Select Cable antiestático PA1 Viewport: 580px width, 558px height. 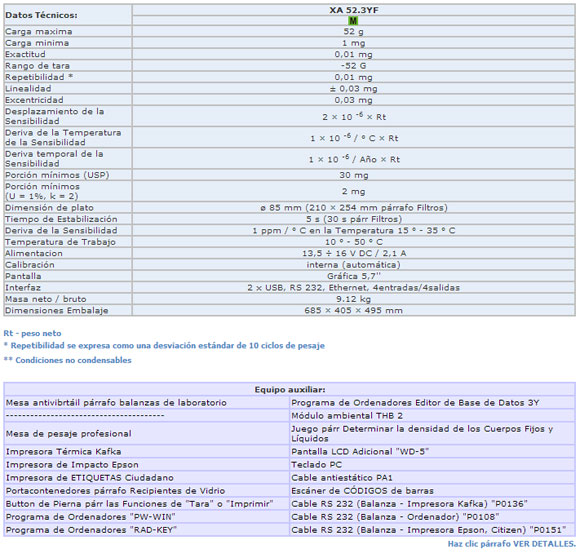(x=342, y=477)
